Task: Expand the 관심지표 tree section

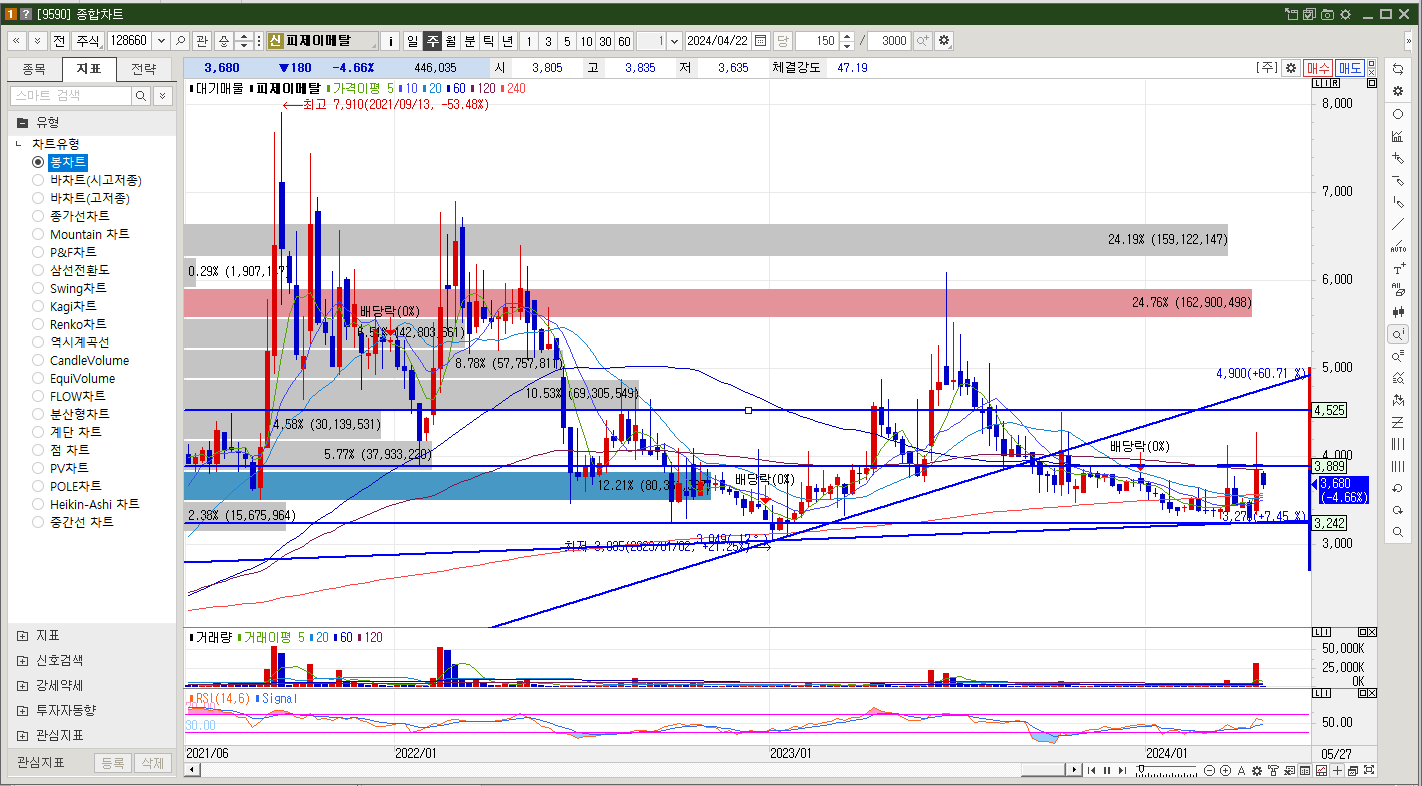Action: coord(22,736)
